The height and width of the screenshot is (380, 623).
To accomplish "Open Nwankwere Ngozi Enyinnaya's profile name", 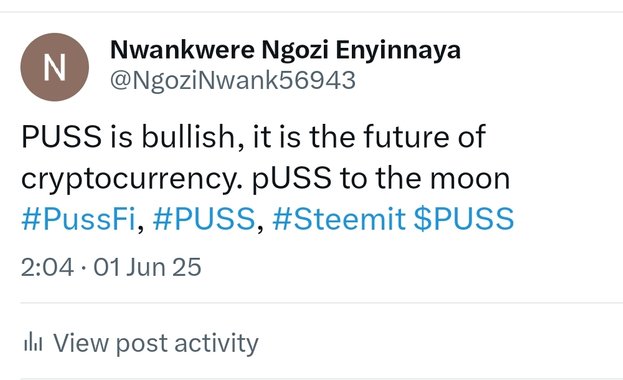I will point(285,50).
